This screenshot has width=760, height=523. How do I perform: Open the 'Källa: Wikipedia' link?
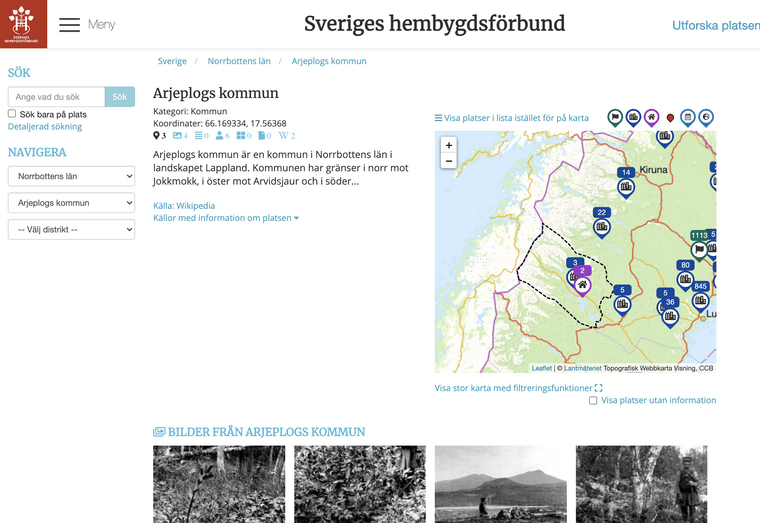pyautogui.click(x=184, y=206)
